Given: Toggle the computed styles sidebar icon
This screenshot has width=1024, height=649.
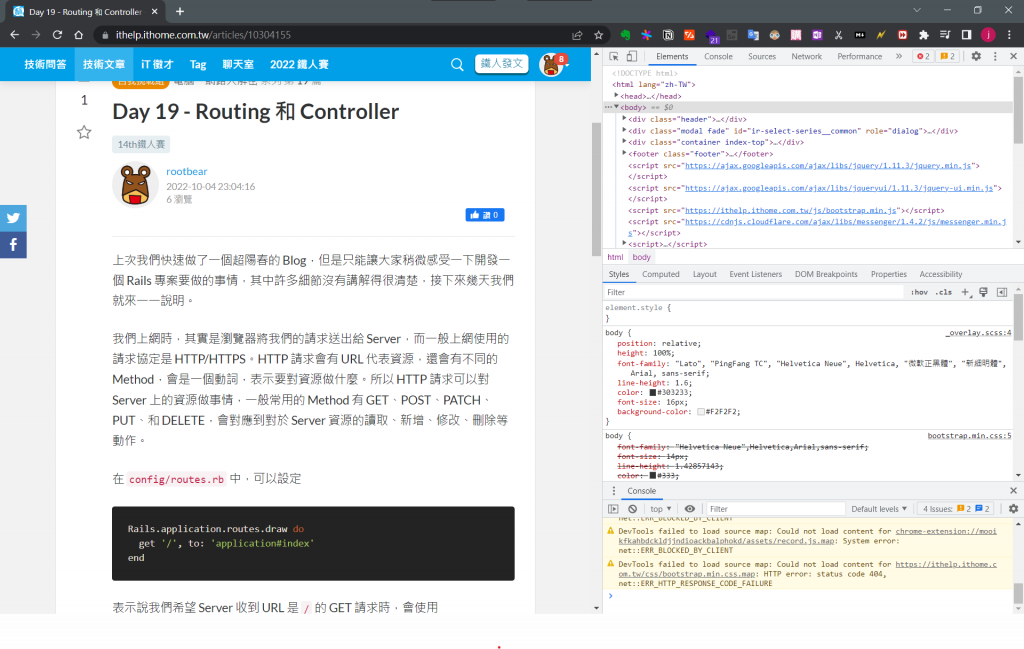Looking at the screenshot, I should coord(1002,293).
